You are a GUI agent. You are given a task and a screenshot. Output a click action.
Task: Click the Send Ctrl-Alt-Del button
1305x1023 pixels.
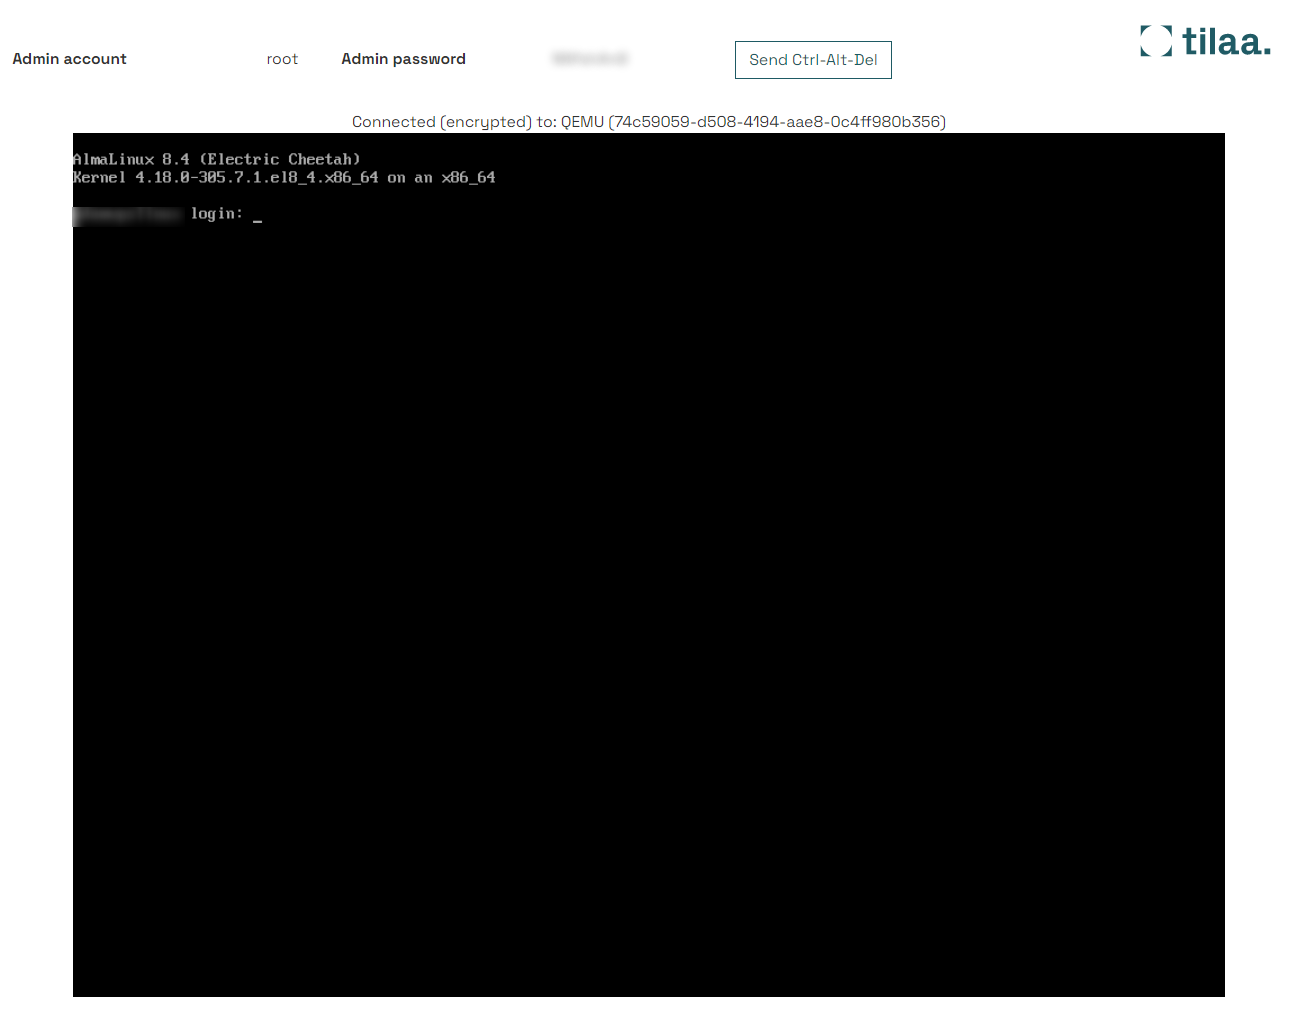click(813, 60)
